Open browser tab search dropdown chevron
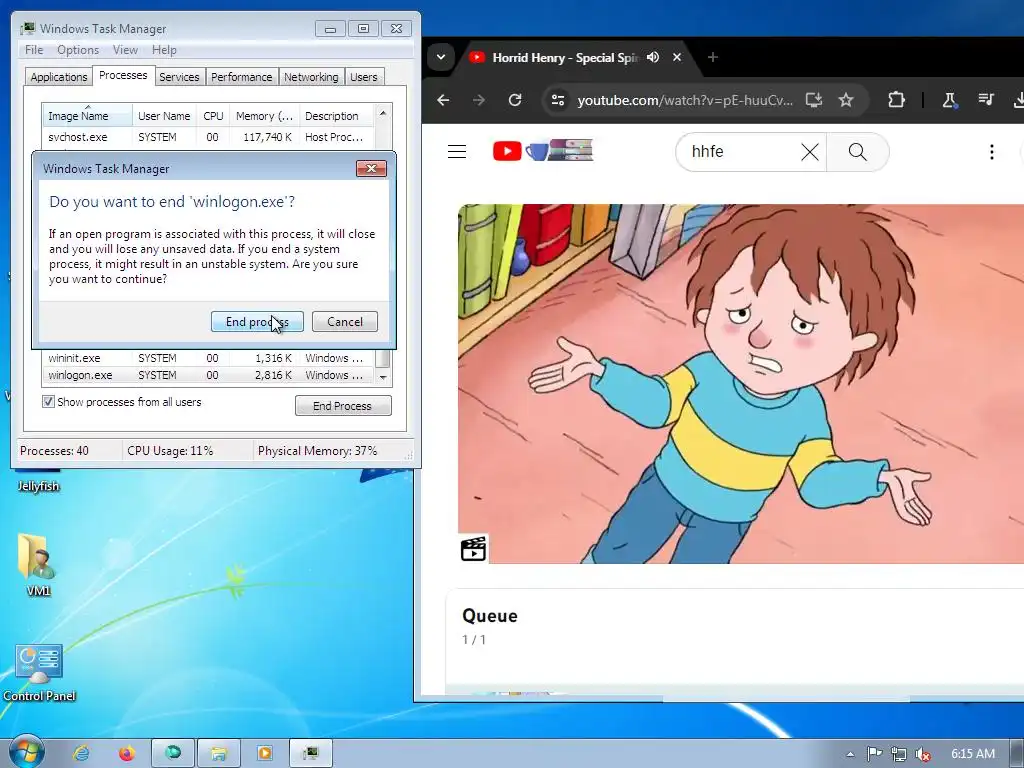Screen dimensions: 1024x768 coord(441,57)
